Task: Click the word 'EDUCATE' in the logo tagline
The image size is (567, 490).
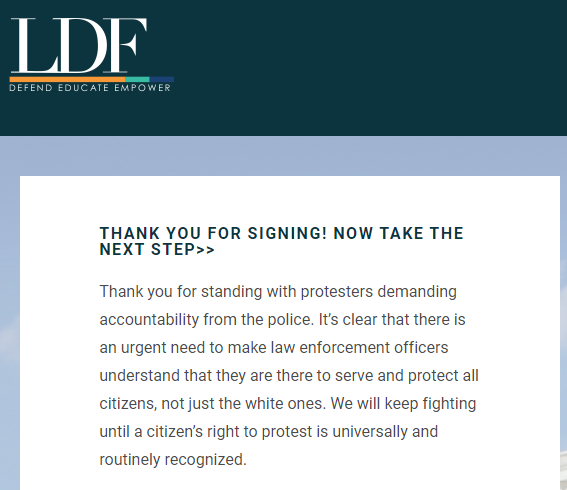Action: click(x=84, y=88)
